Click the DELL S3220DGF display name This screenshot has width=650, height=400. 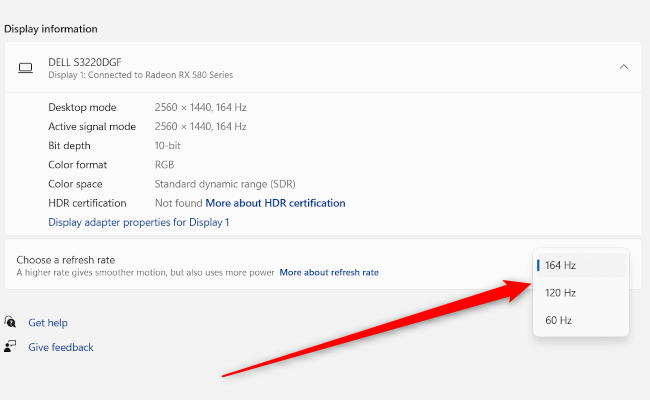click(x=85, y=62)
